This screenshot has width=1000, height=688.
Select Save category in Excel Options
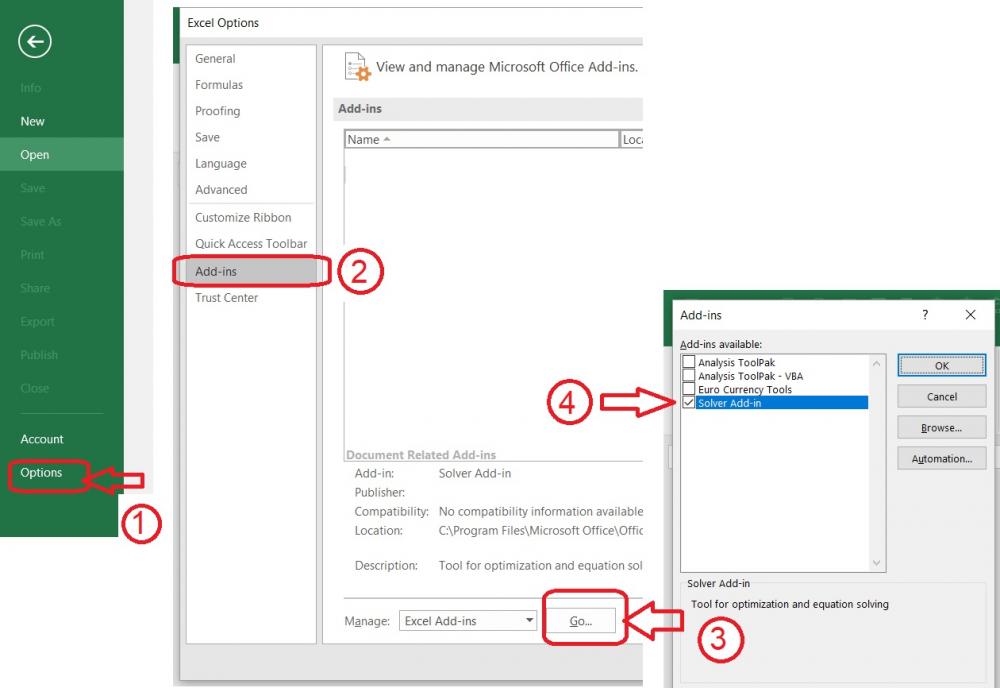[207, 137]
